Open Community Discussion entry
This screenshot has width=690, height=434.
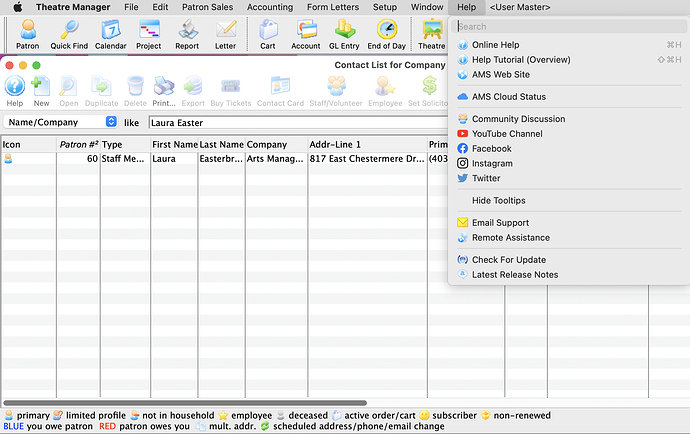(569, 119)
